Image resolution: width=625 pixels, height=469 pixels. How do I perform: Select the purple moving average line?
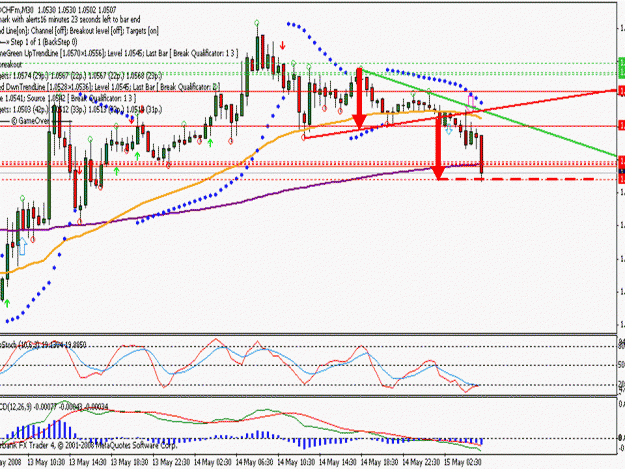point(239,204)
